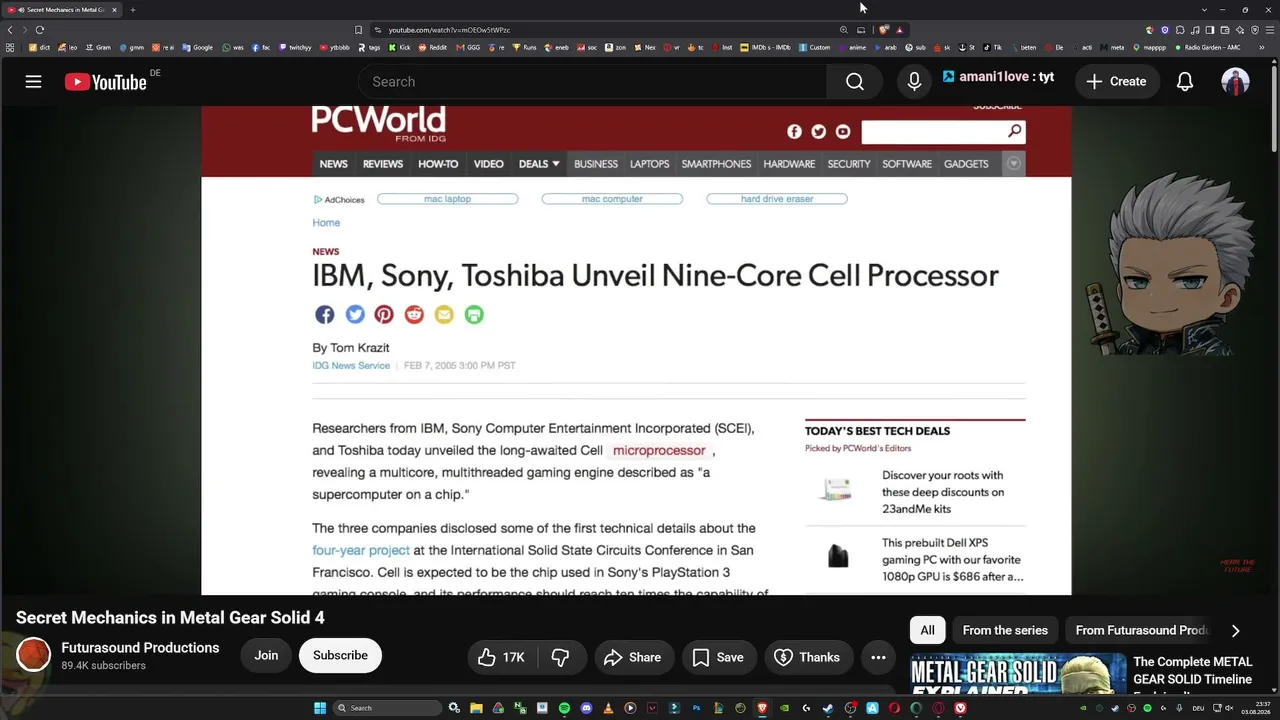Viewport: 1280px width, 720px height.
Task: Join the Futurasound Productions channel
Action: pyautogui.click(x=266, y=655)
